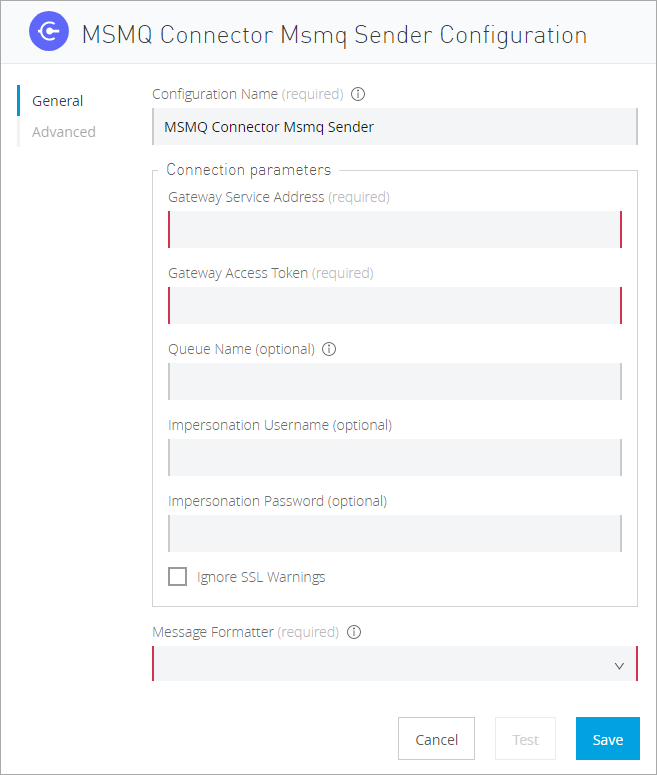The height and width of the screenshot is (775, 657).
Task: Click the MSMQ connector logo icon
Action: click(x=48, y=33)
